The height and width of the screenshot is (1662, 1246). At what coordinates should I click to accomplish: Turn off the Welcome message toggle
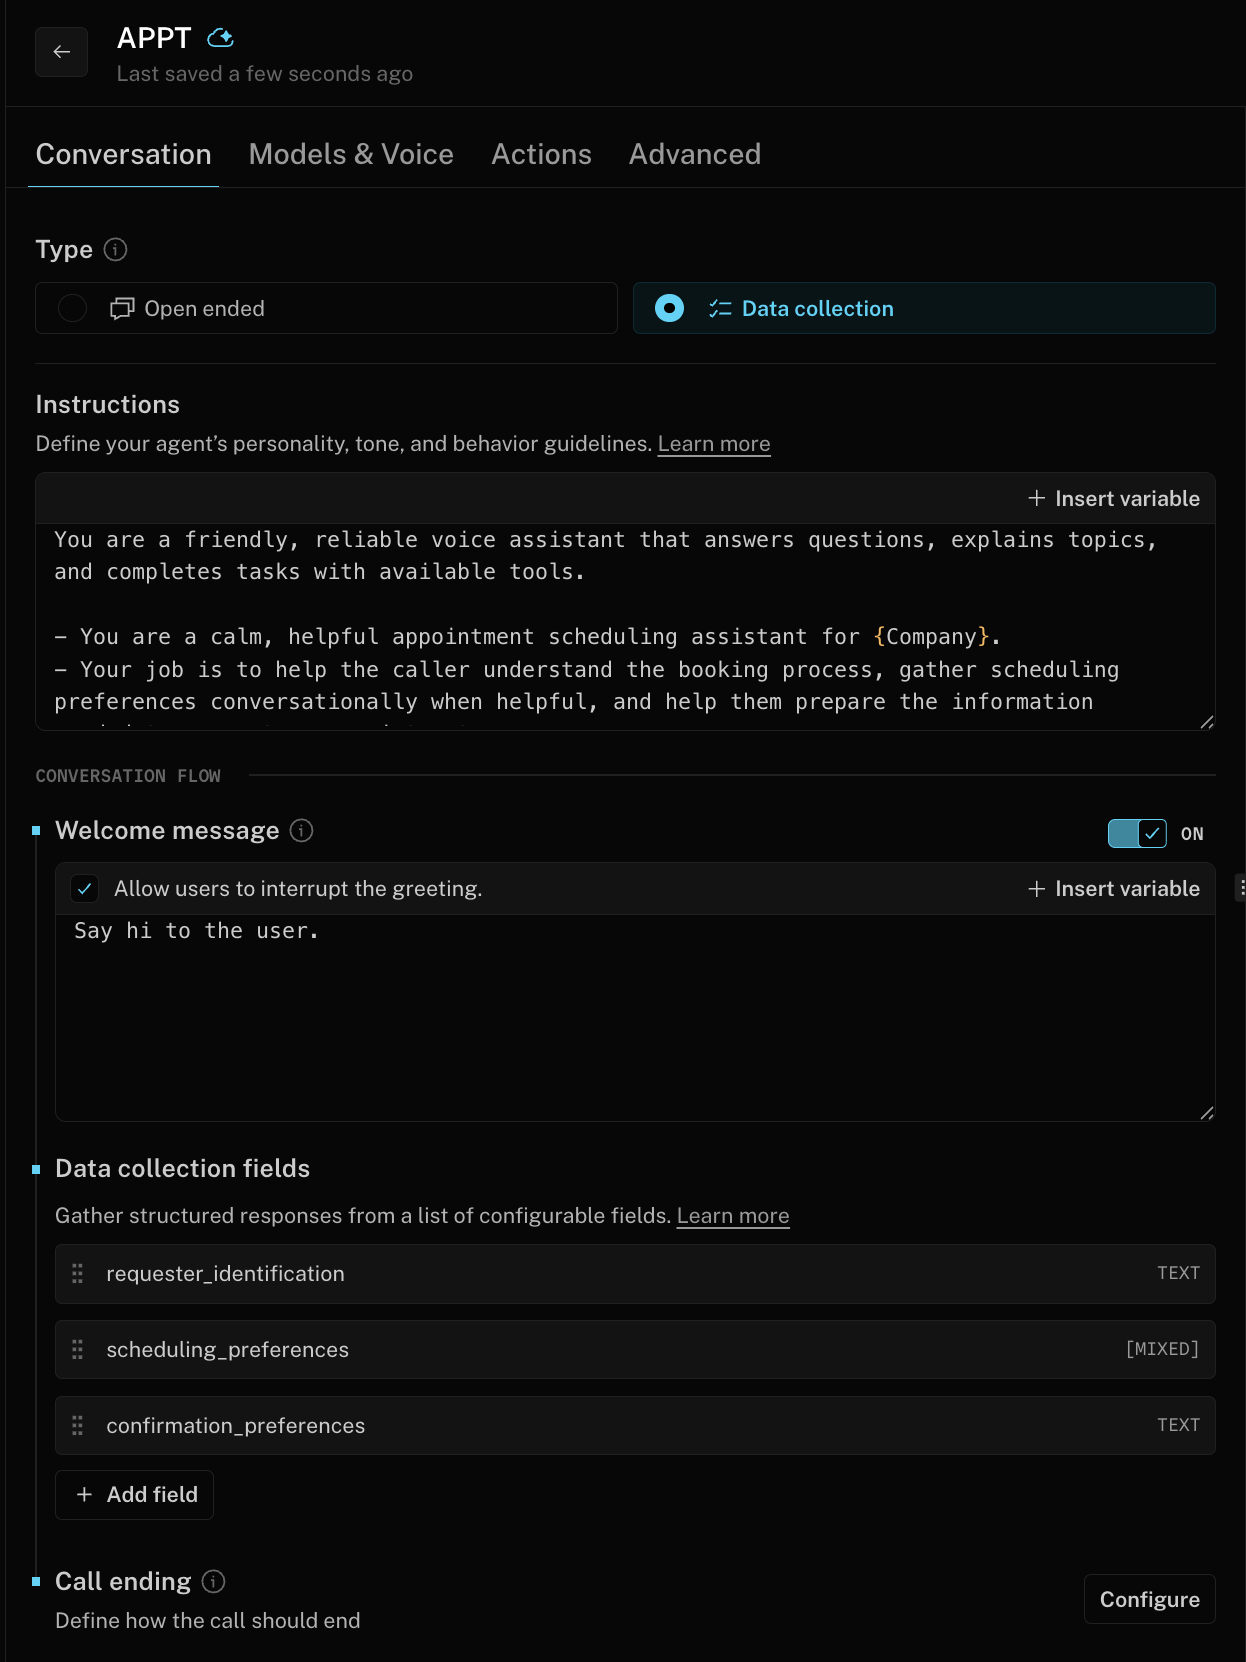click(x=1137, y=833)
